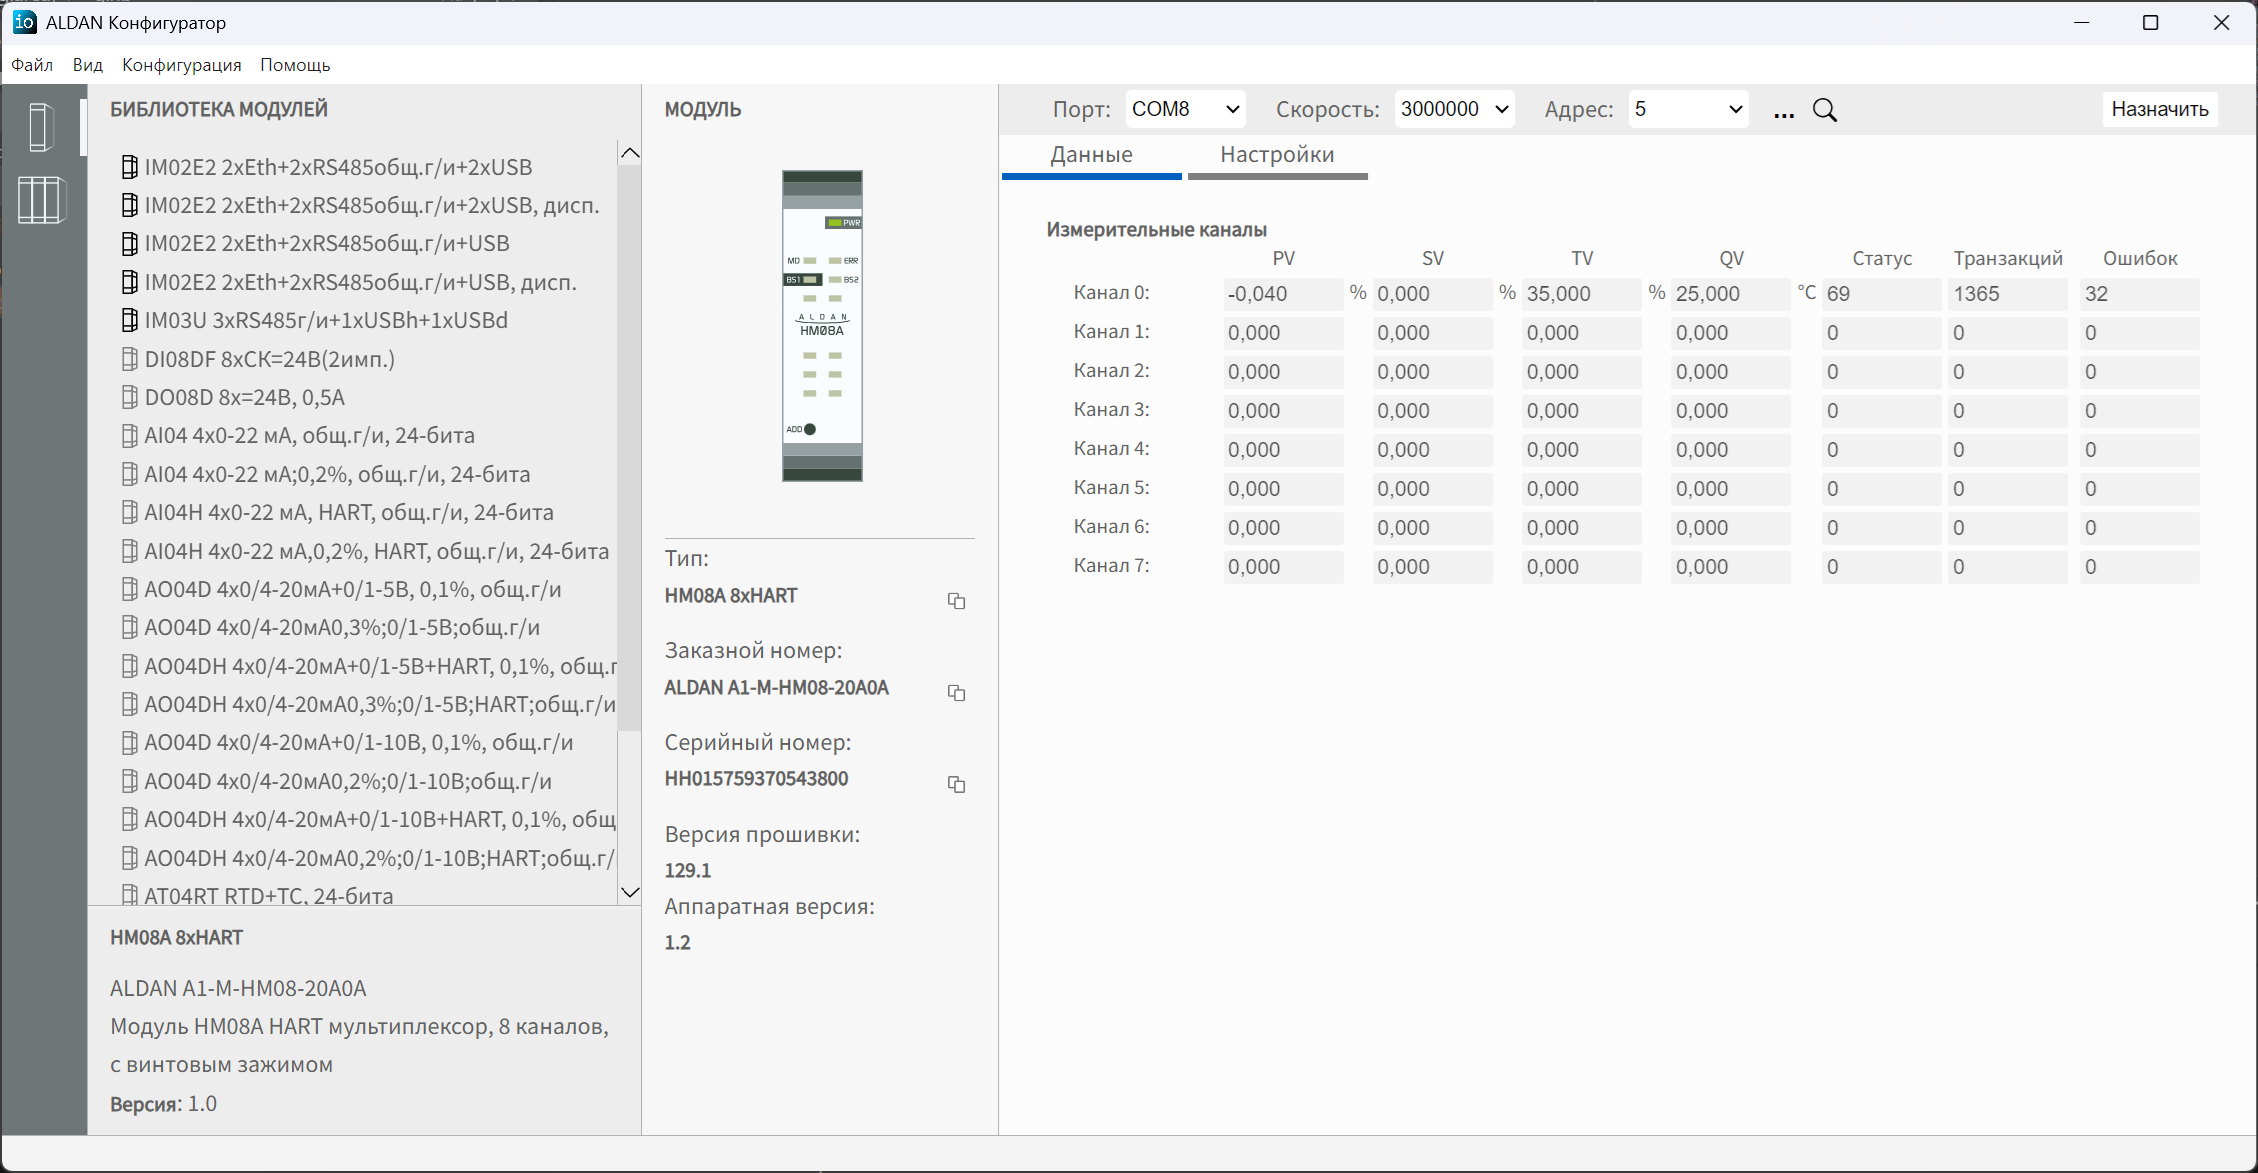Click the magnifier search devices icon

pyautogui.click(x=1825, y=111)
